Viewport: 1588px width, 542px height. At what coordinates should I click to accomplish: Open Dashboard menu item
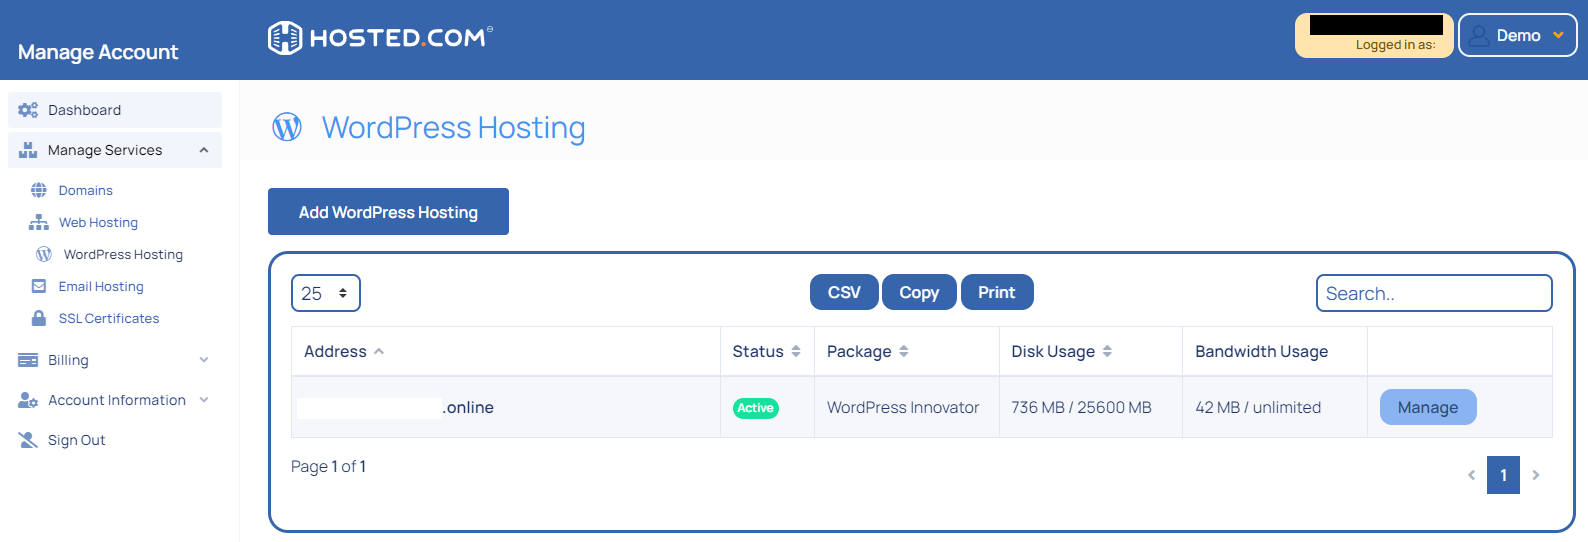click(115, 110)
